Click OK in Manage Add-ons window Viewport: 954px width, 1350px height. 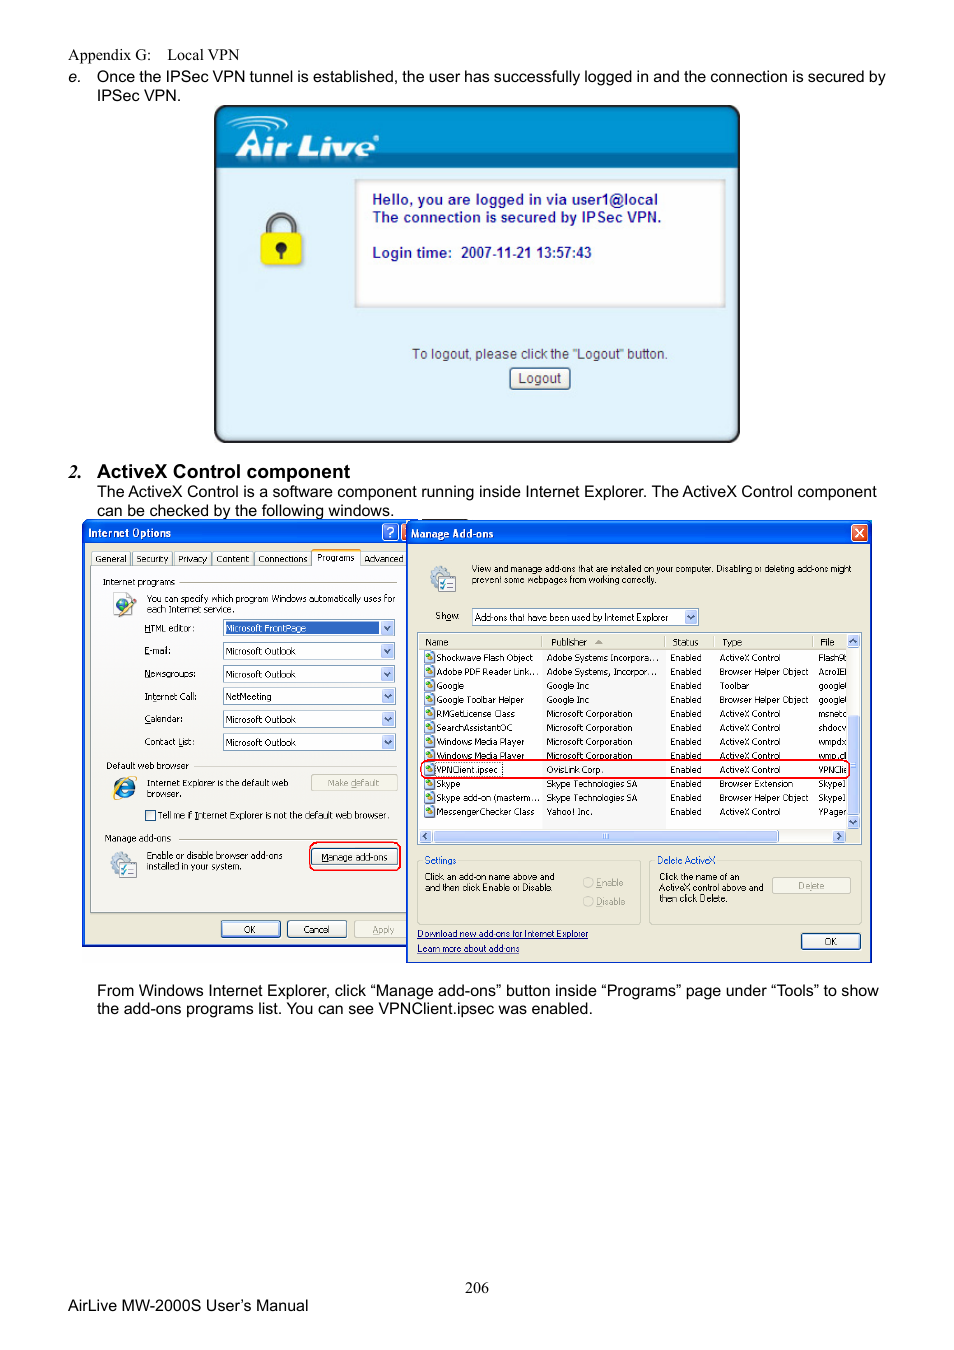830,941
